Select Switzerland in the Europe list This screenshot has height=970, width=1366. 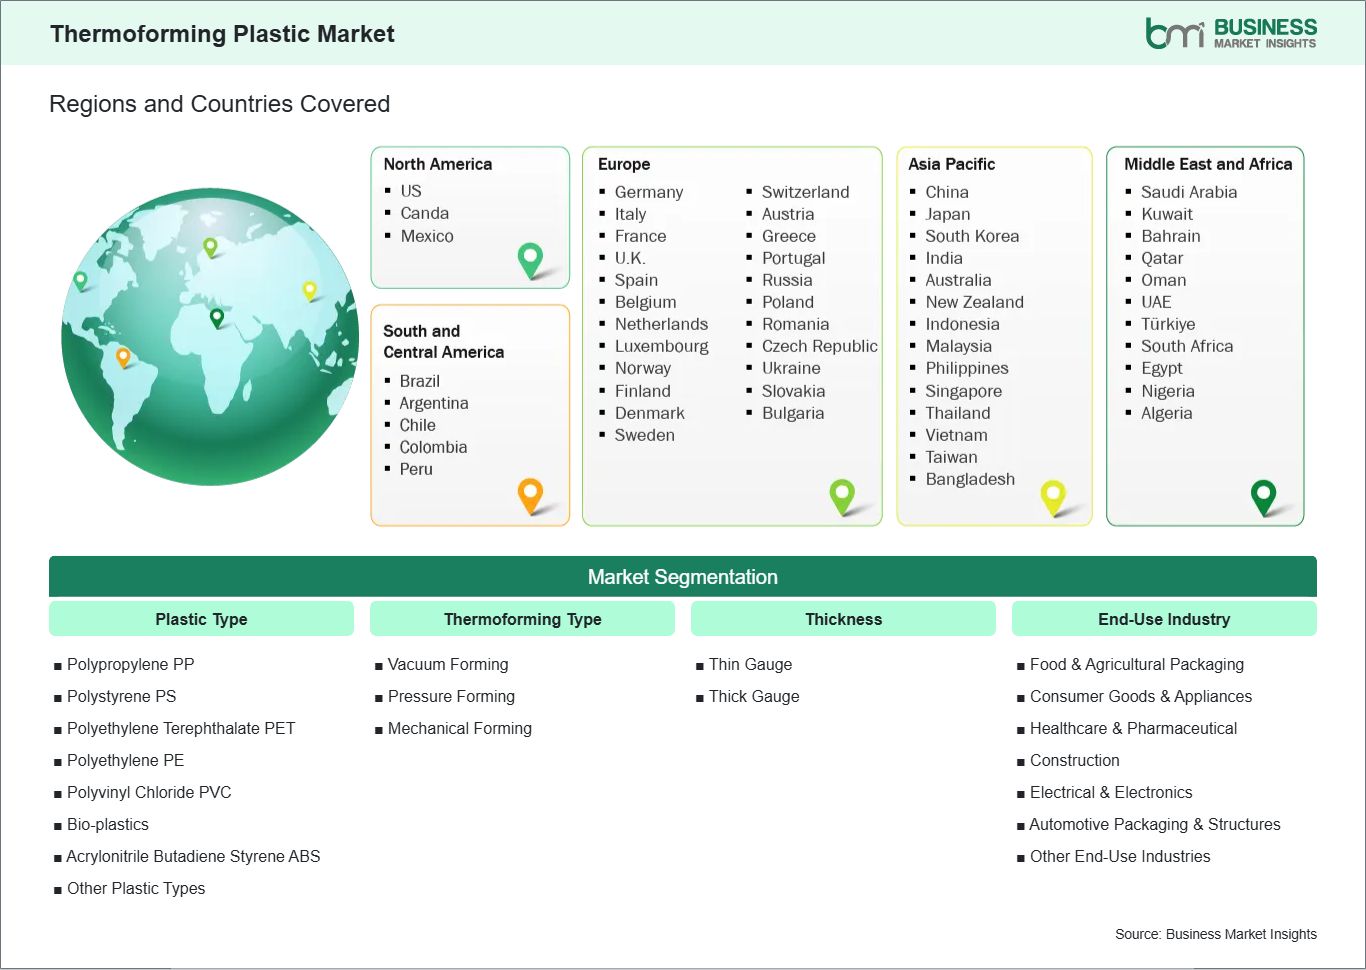pyautogui.click(x=805, y=192)
